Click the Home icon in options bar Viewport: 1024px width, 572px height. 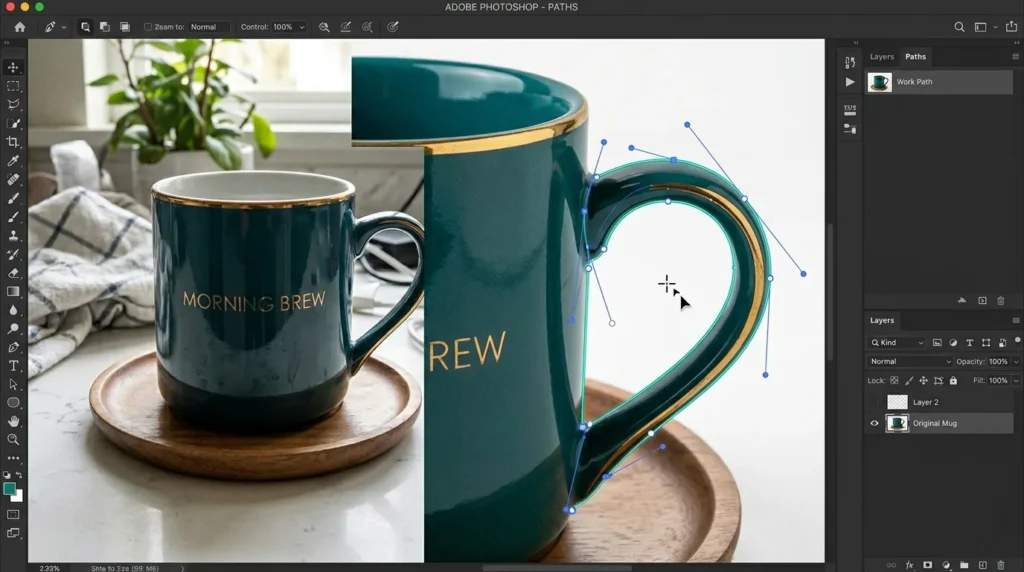point(20,27)
